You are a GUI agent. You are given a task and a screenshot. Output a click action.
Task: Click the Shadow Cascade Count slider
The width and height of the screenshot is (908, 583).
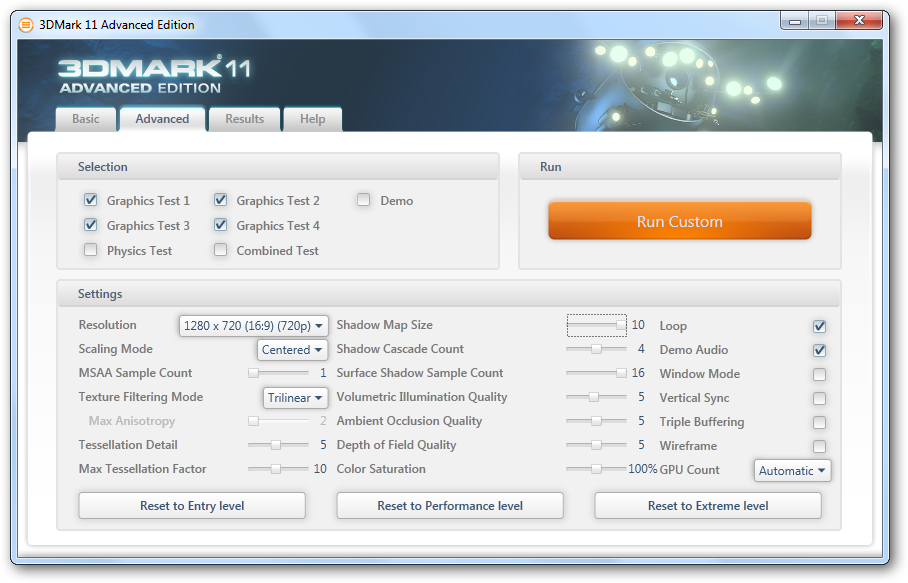click(596, 349)
